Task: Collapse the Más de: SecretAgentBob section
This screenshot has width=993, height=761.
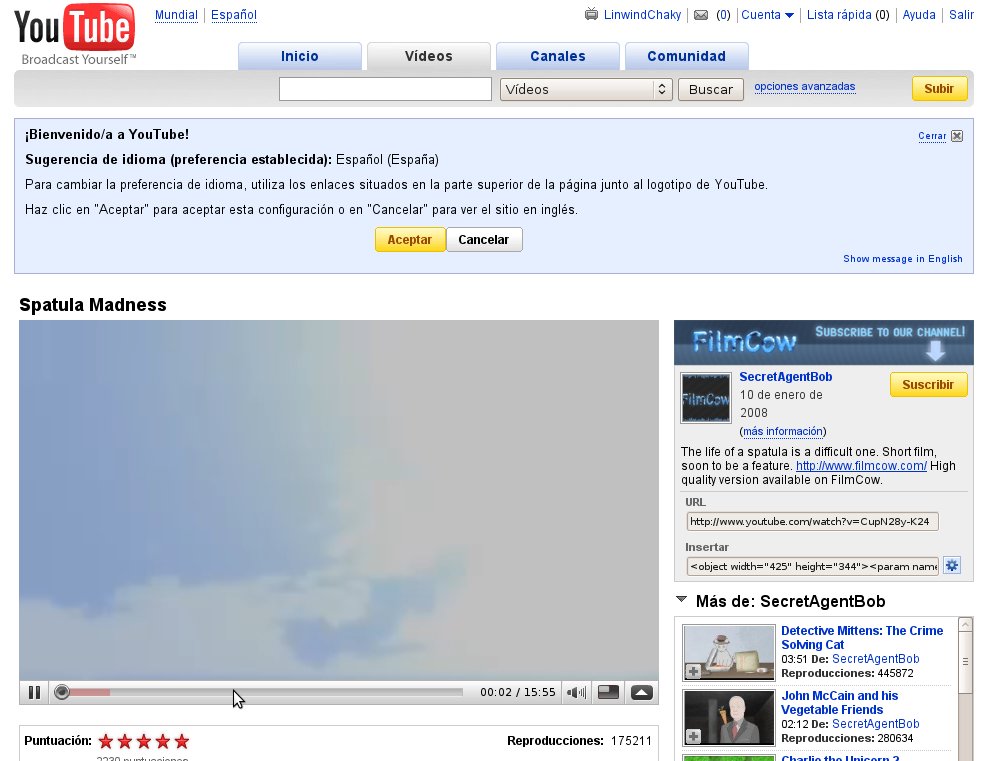Action: tap(681, 600)
